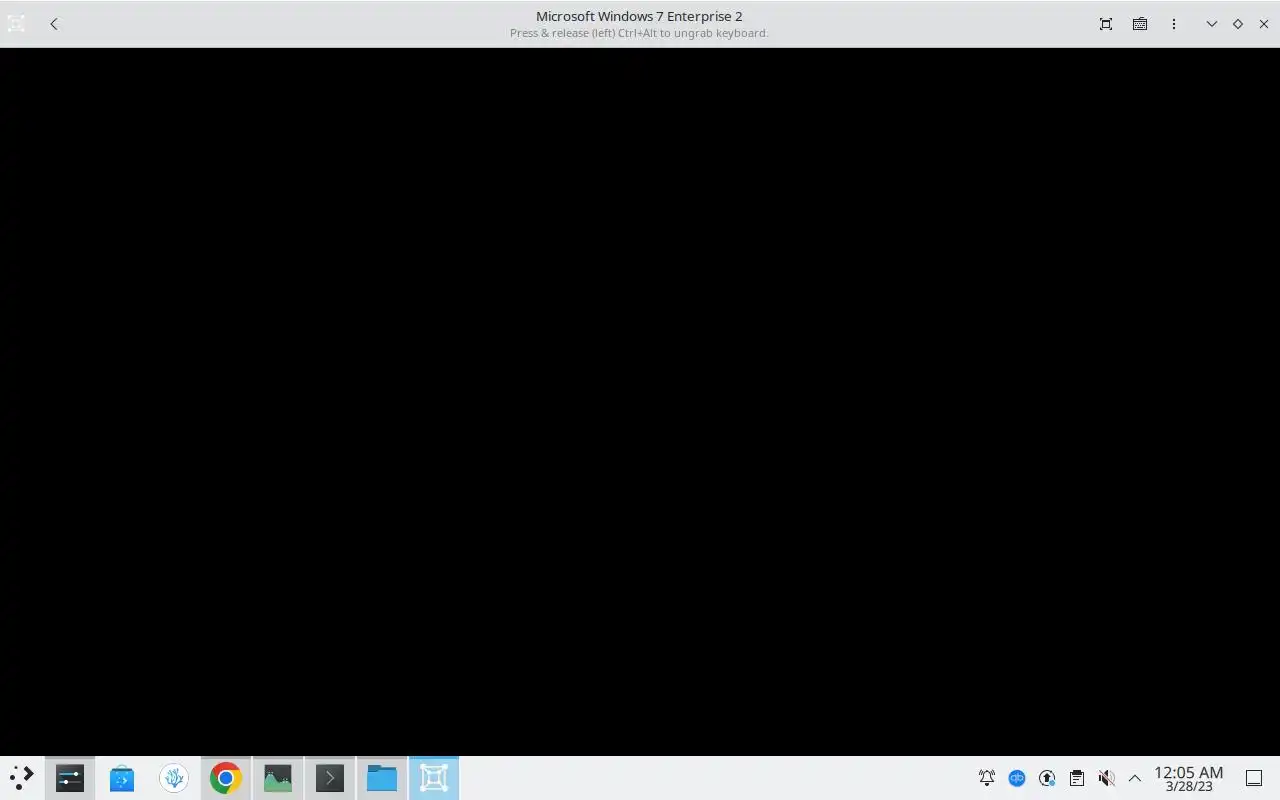Select the active Boxes taskbar entry
The image size is (1280, 800).
[x=434, y=778]
